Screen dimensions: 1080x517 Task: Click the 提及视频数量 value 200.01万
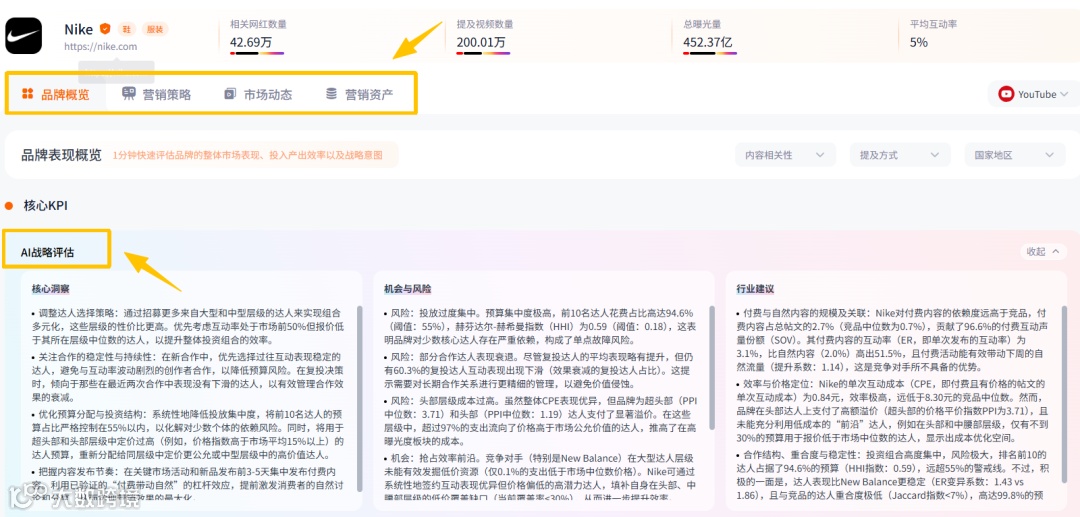481,42
